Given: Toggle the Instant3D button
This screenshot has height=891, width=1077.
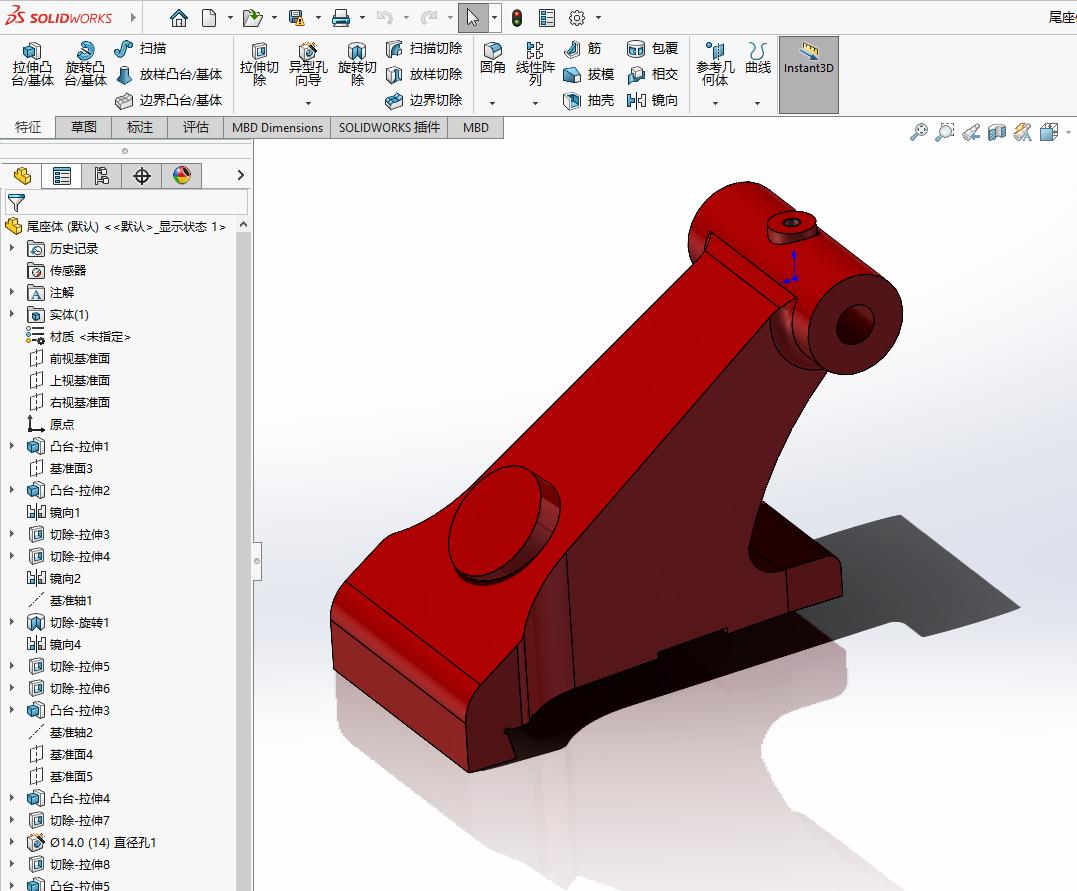Looking at the screenshot, I should [x=808, y=74].
